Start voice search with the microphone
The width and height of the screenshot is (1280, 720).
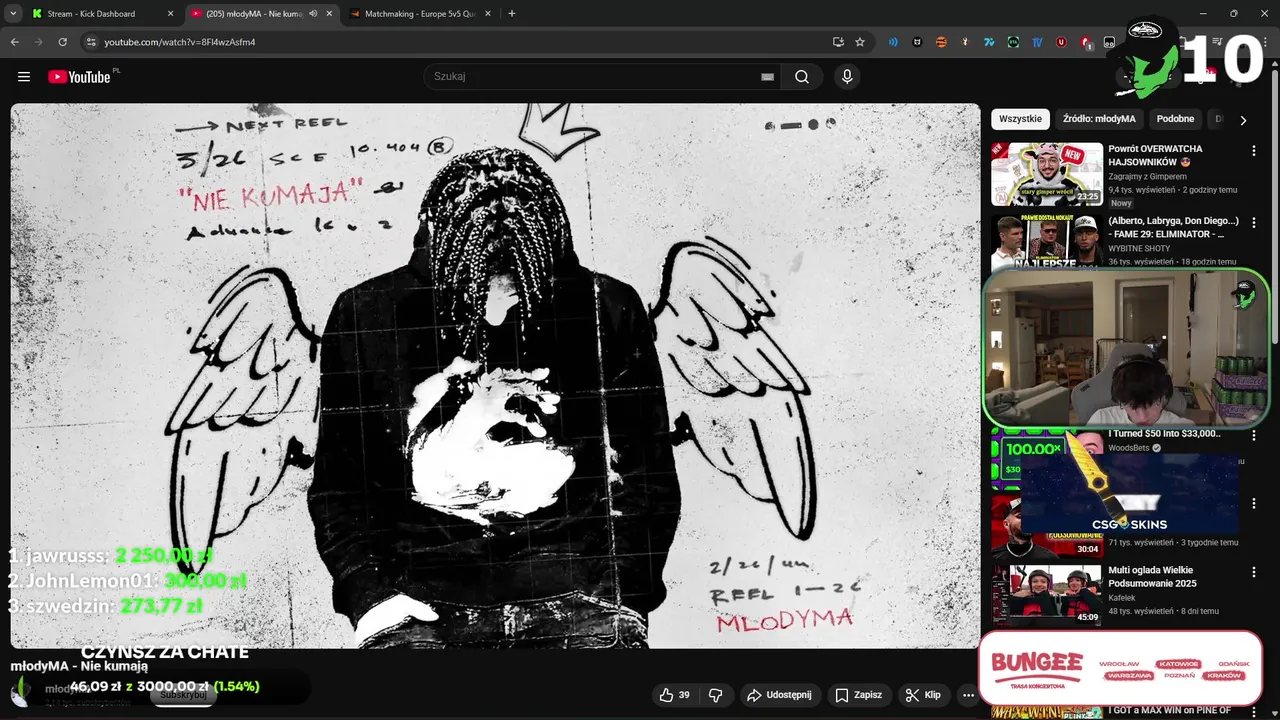click(x=847, y=77)
